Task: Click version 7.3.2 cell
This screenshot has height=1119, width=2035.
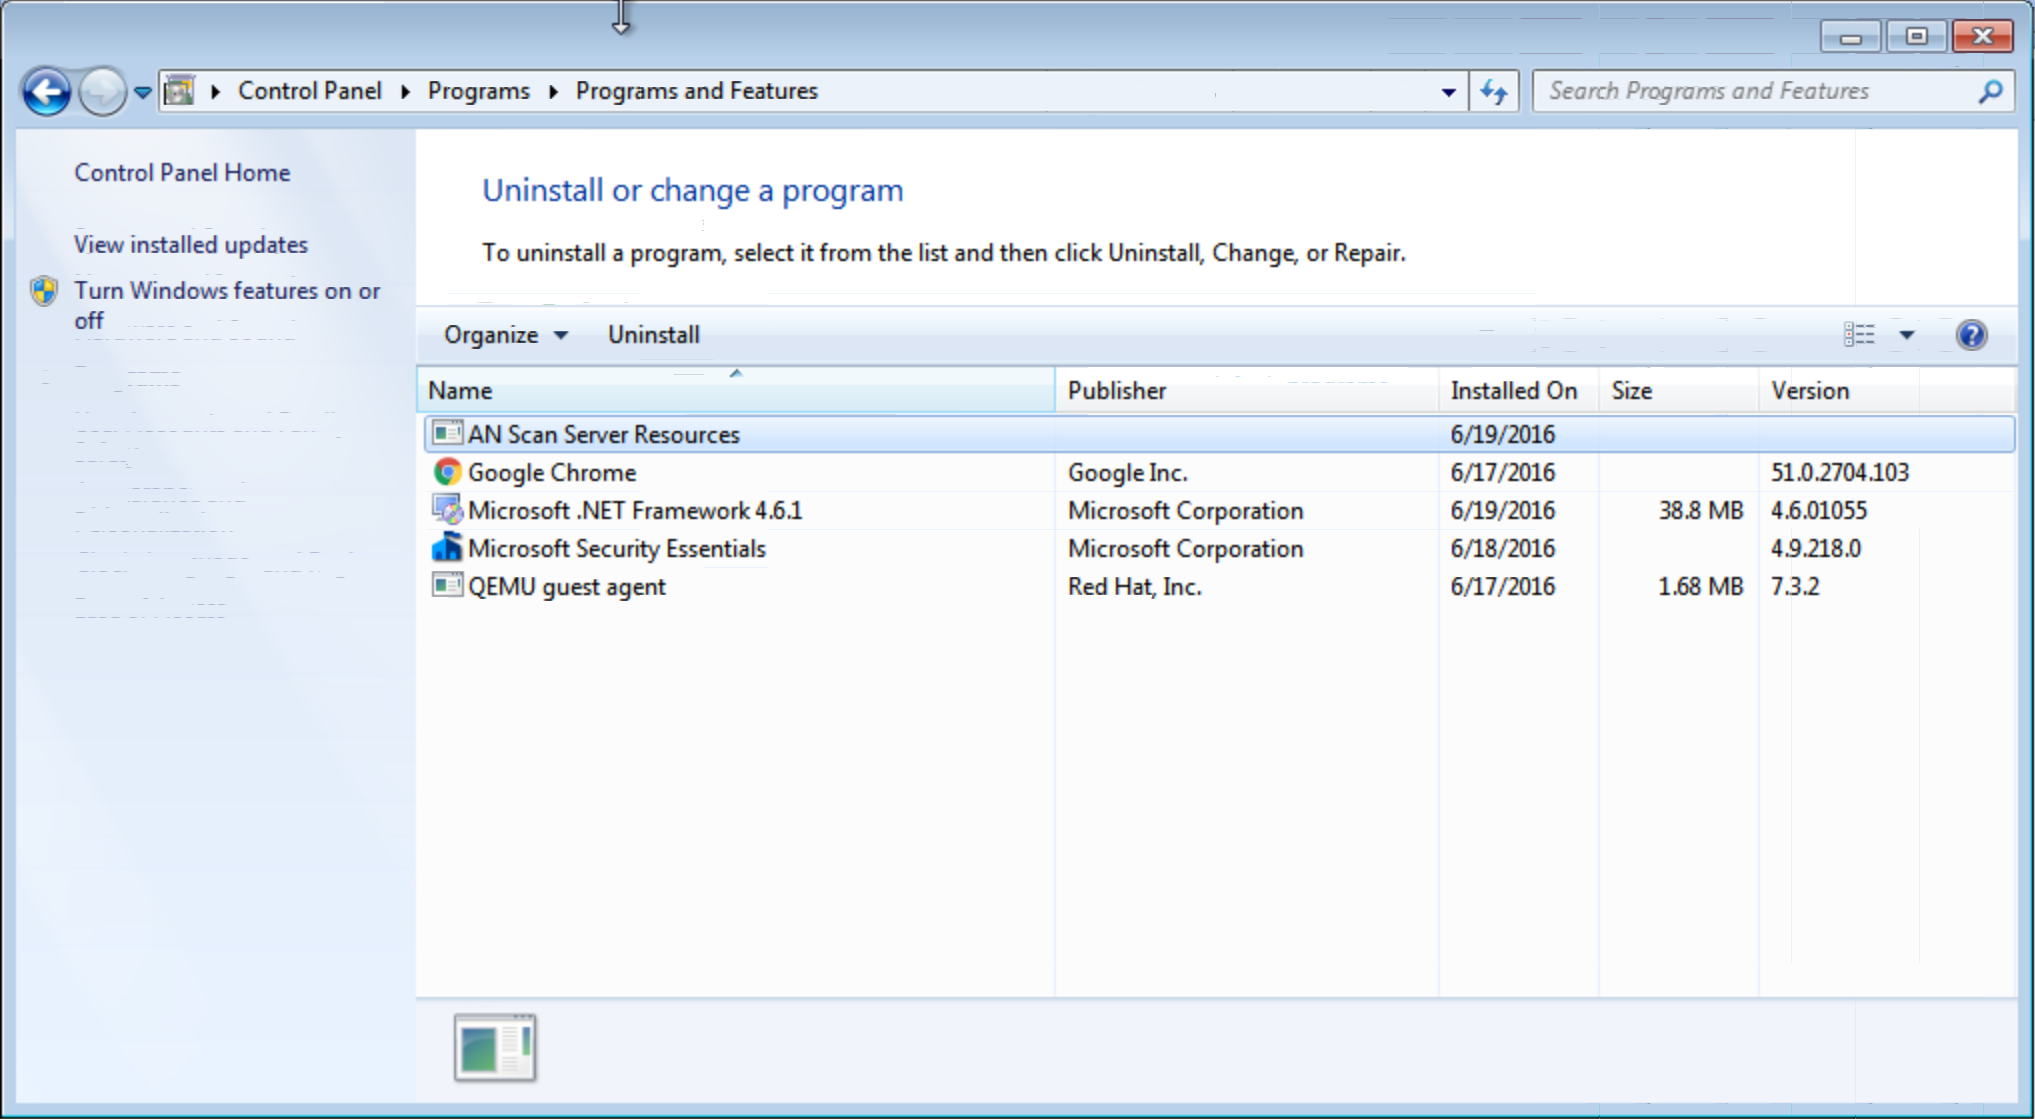Action: [x=1795, y=586]
